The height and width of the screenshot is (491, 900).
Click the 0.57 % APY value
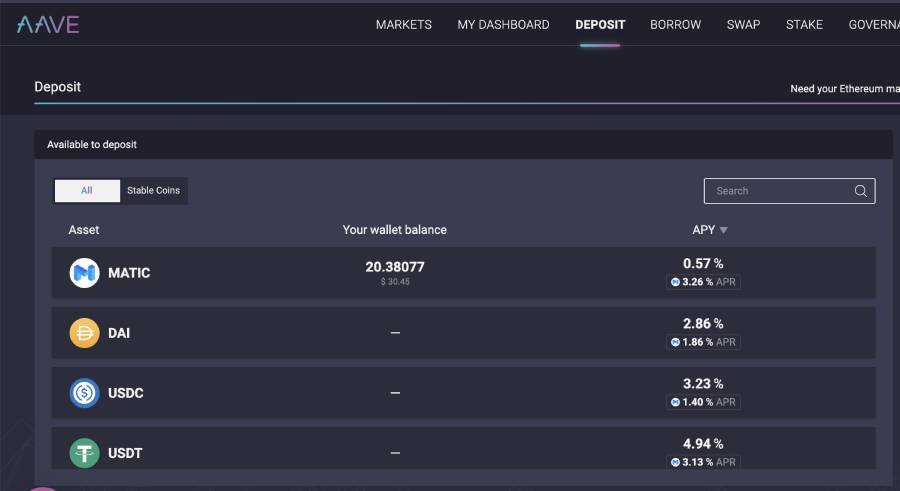pyautogui.click(x=703, y=264)
